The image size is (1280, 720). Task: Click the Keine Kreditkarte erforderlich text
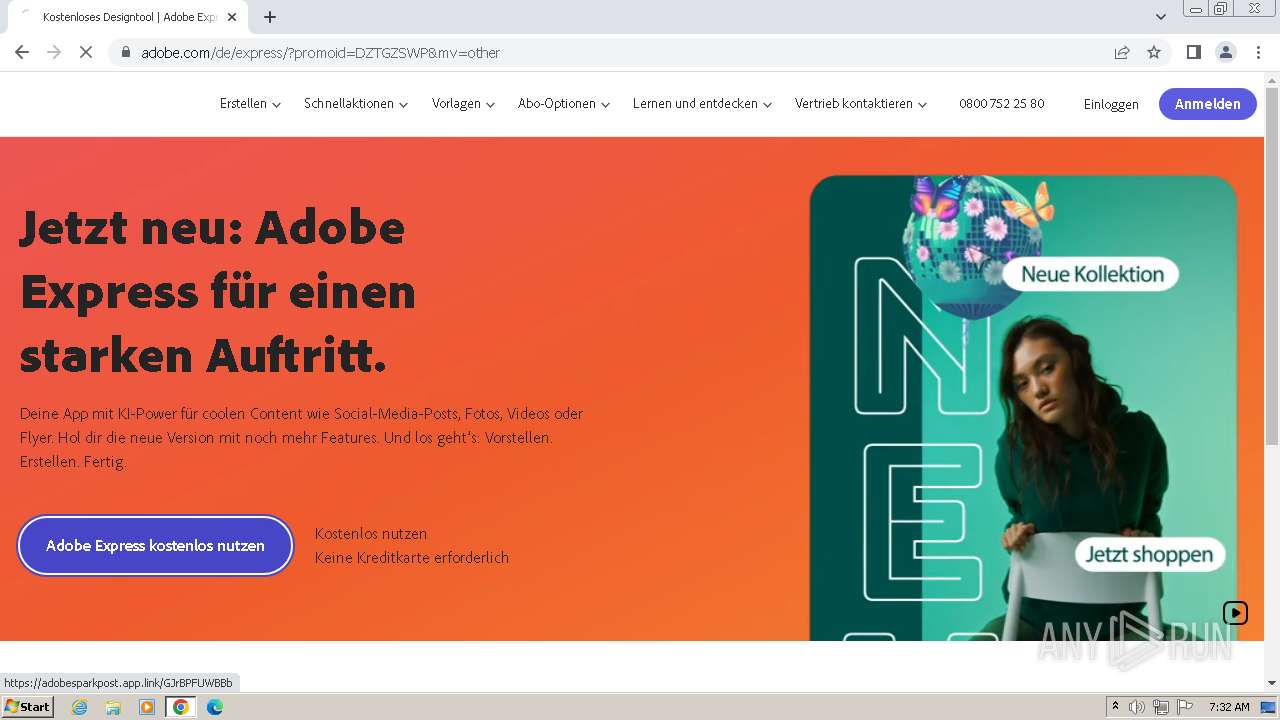pyautogui.click(x=412, y=558)
